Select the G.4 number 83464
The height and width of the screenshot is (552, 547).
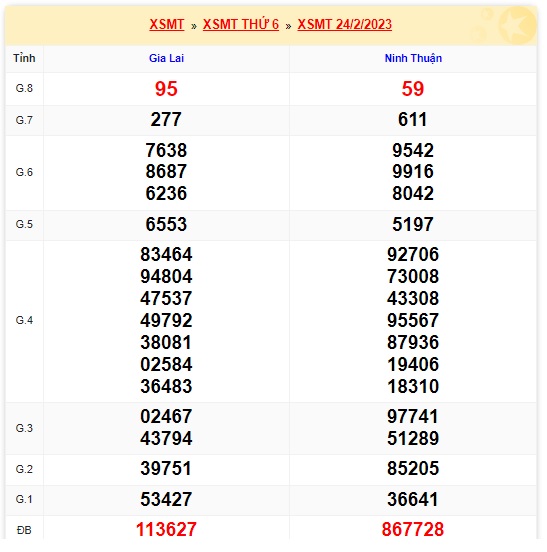click(166, 255)
